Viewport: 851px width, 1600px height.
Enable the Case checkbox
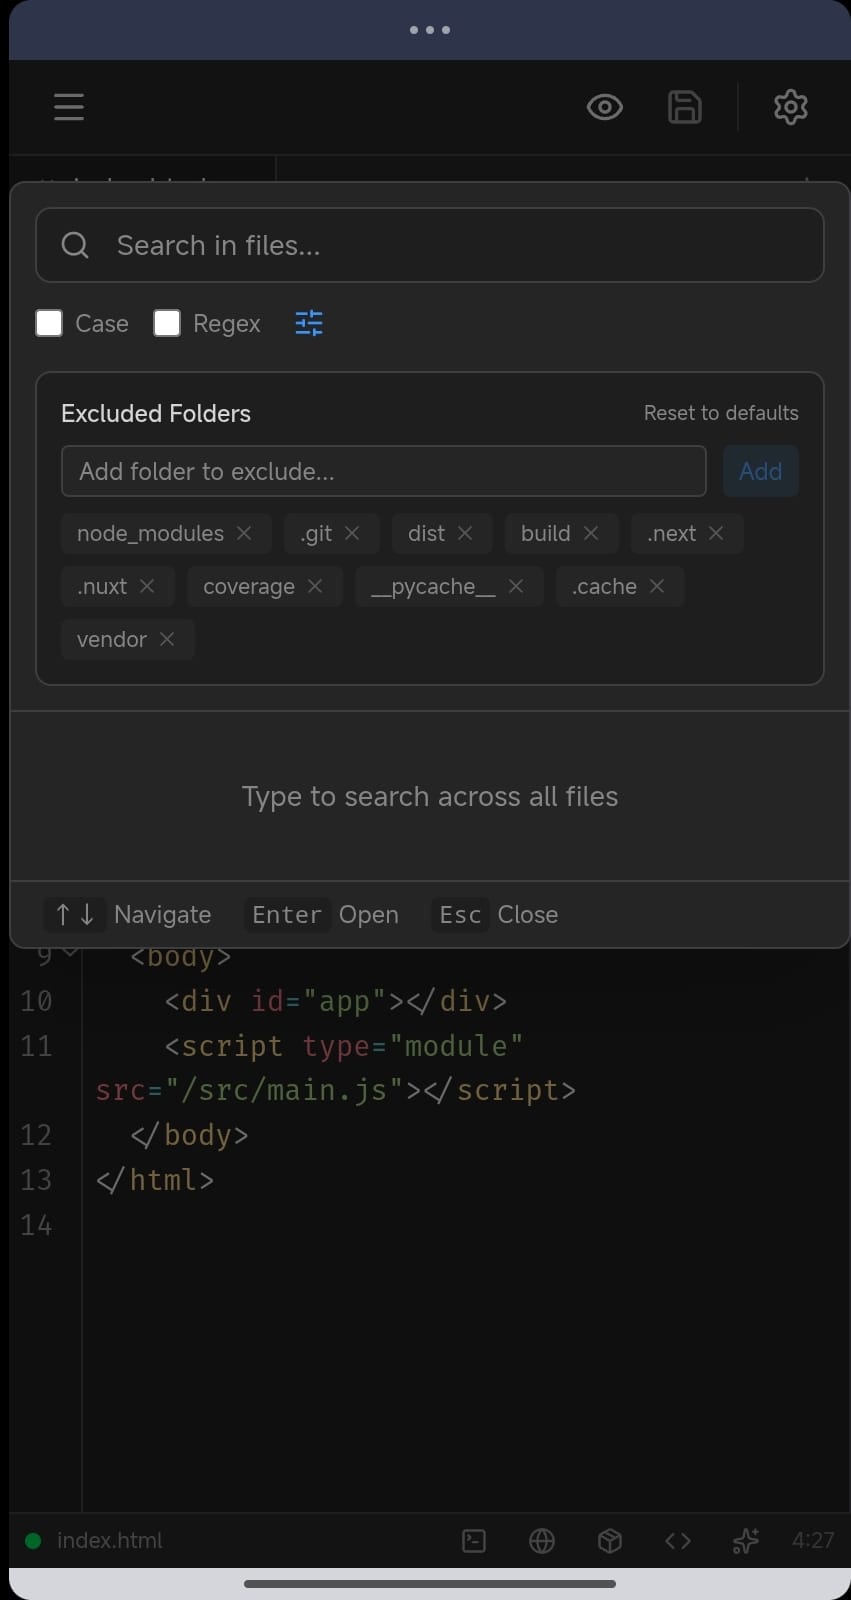coord(49,323)
